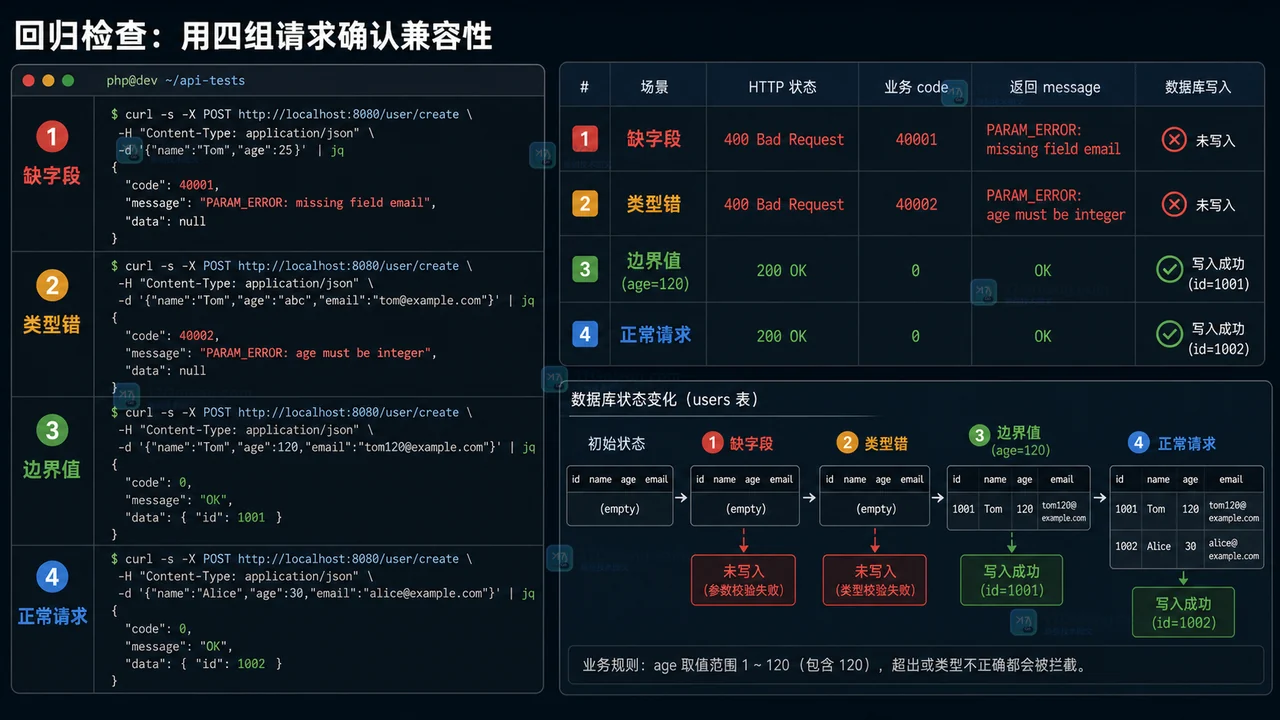Click badge 1 in the database state flow
This screenshot has height=720, width=1280.
tap(712, 443)
